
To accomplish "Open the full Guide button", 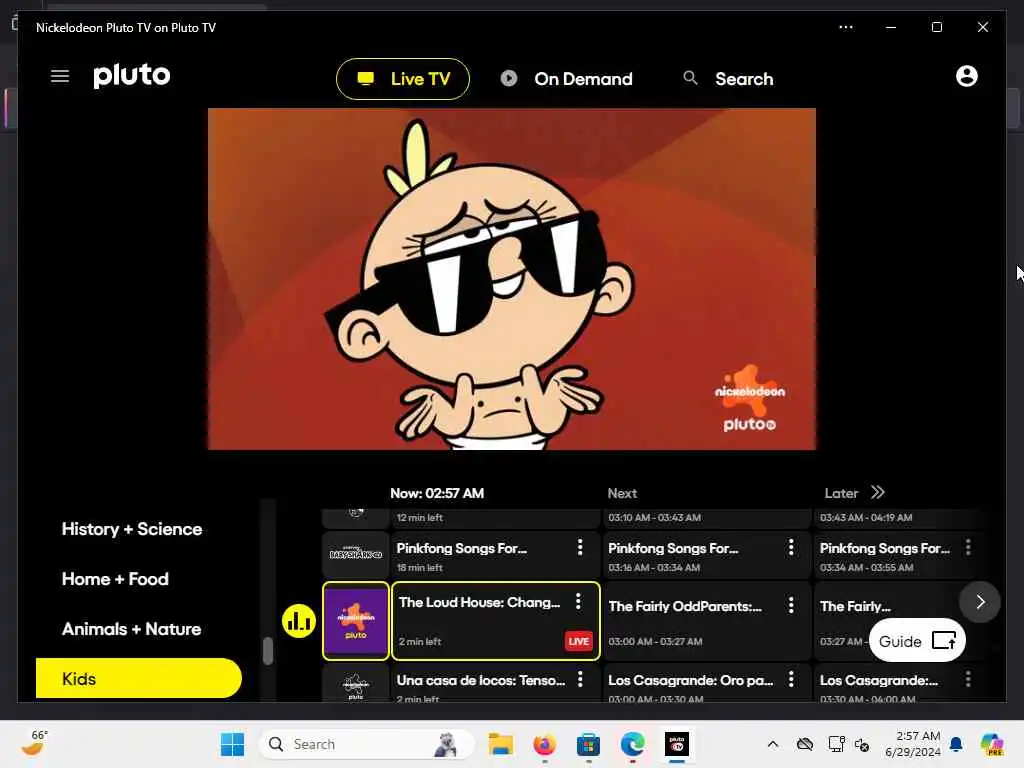I will pyautogui.click(x=917, y=641).
